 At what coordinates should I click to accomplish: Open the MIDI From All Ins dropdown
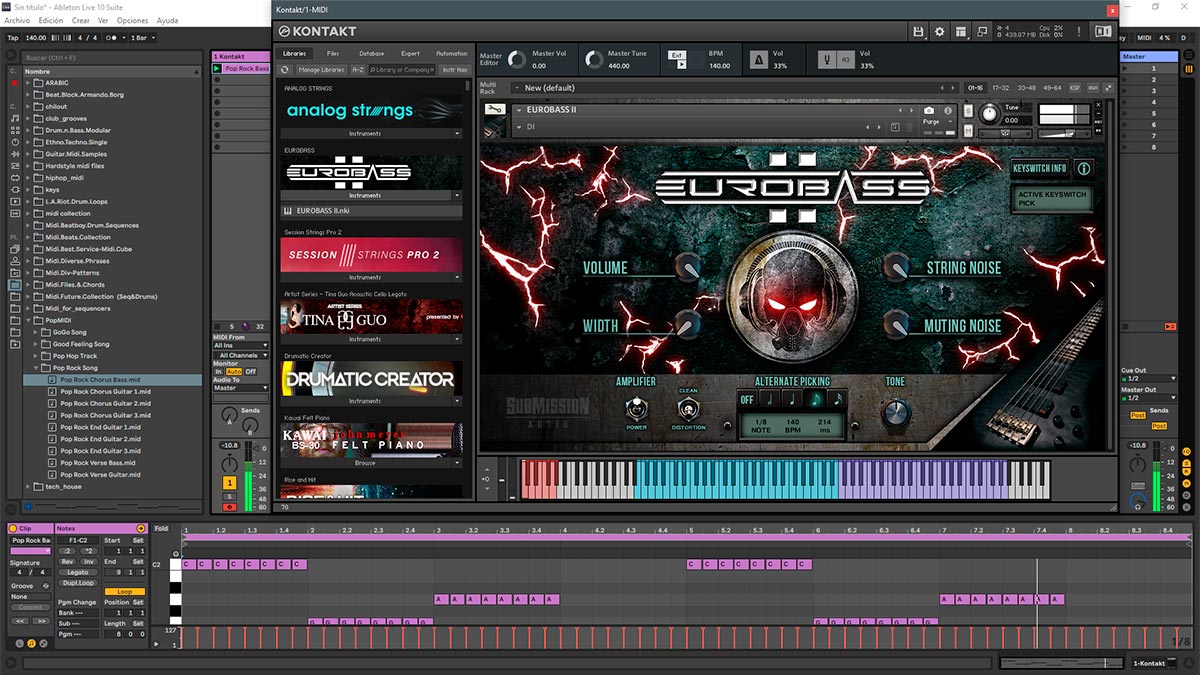241,346
